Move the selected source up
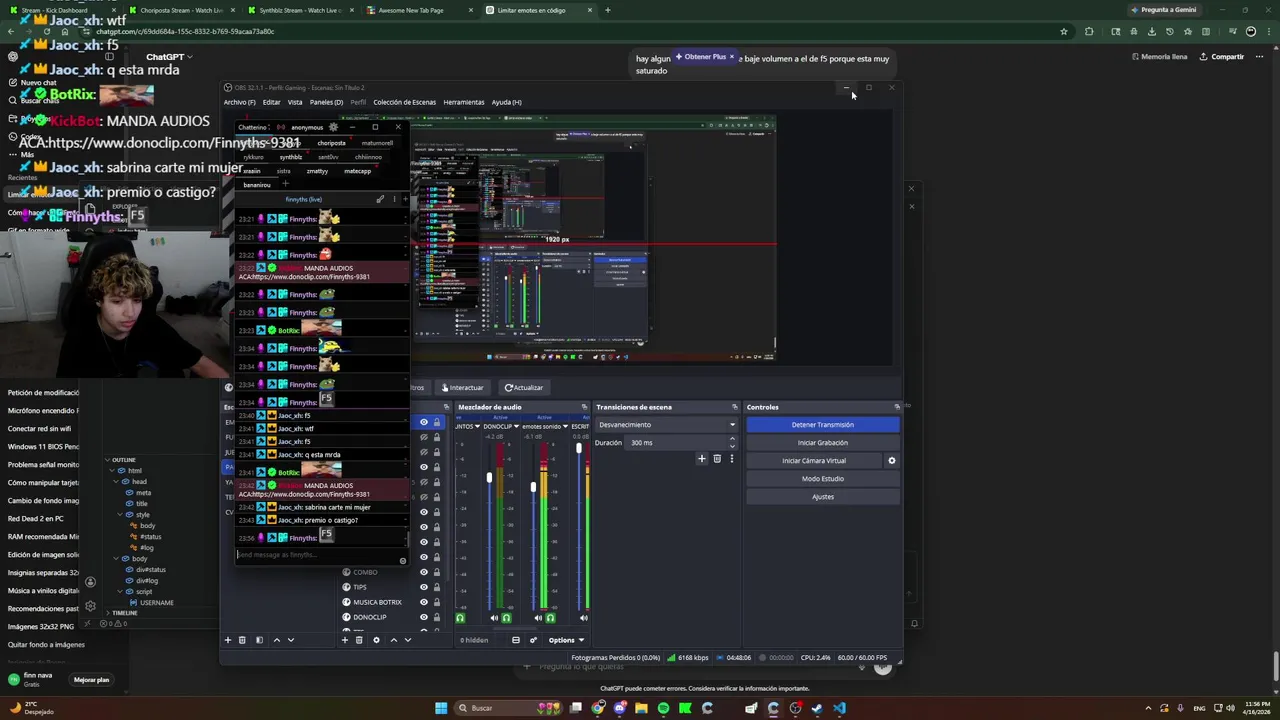Image resolution: width=1280 pixels, height=720 pixels. 393,640
